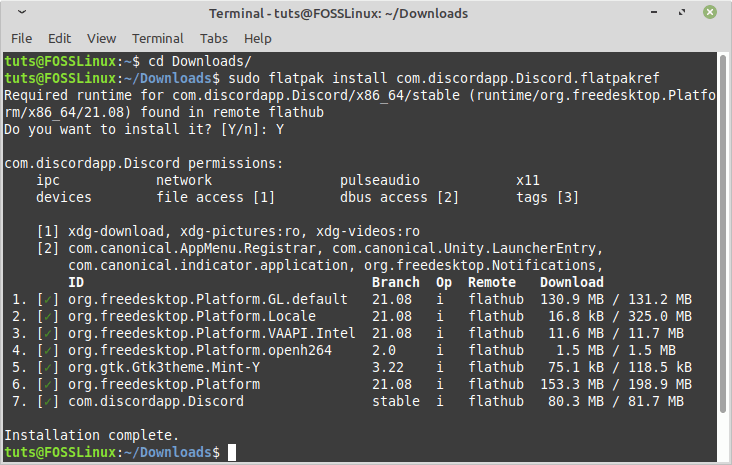Click 'com.discordapp.Discord' ID in row 7
Screen dimensions: 732x465
click(x=156, y=402)
